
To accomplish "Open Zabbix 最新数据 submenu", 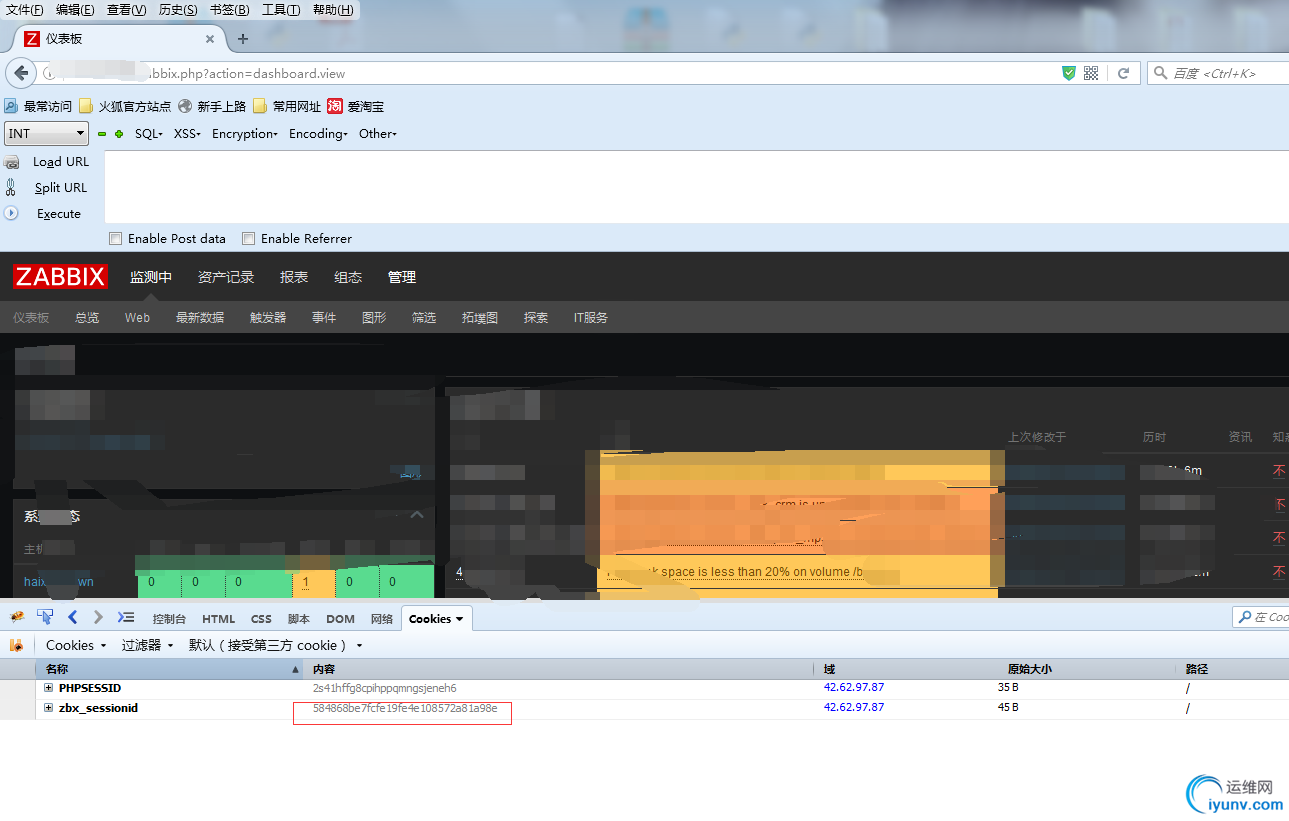I will (200, 317).
